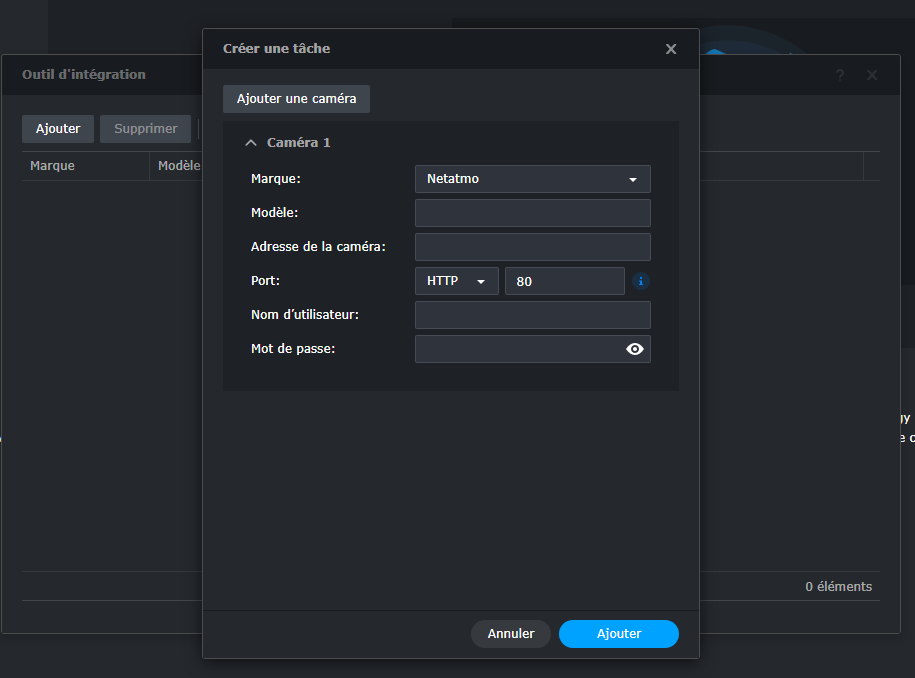Open help via the question mark icon
Screen dimensions: 915x678
(840, 75)
